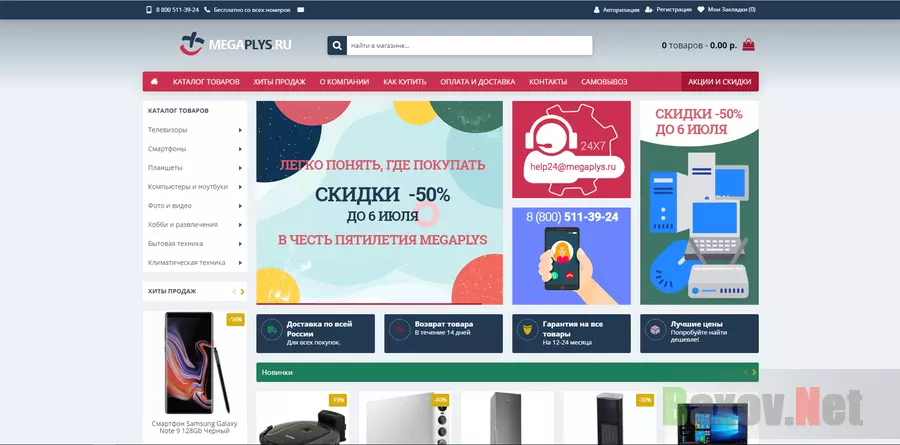Image resolution: width=900 pixels, height=445 pixels.
Task: Open the Самовывоз page
Action: pos(604,82)
